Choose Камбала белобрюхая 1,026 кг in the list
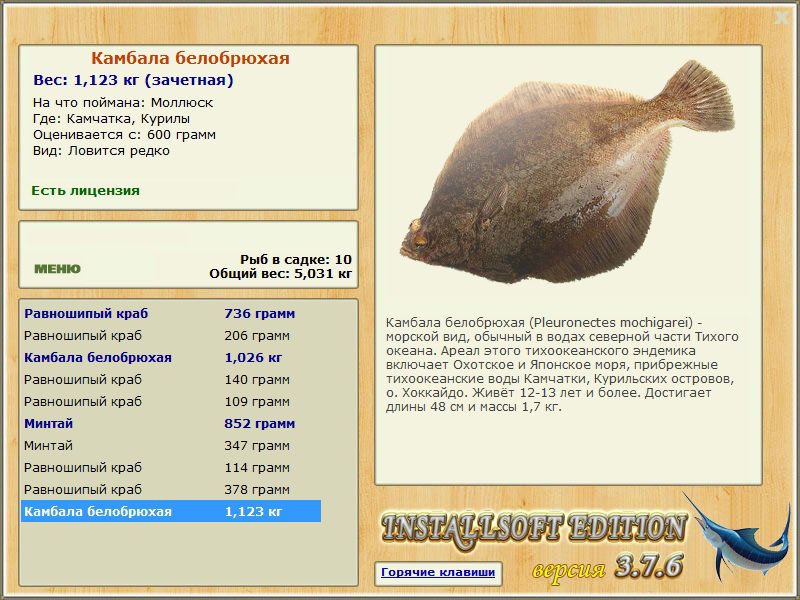 (170, 357)
